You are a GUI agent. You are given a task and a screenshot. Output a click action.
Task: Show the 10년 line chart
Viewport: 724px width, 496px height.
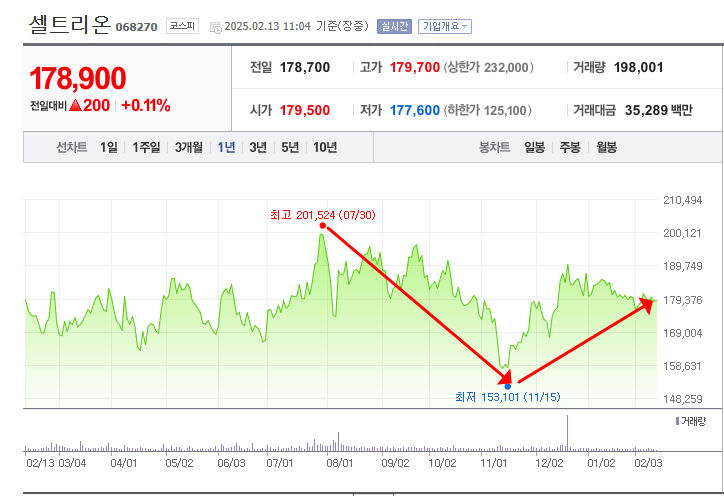[x=325, y=147]
